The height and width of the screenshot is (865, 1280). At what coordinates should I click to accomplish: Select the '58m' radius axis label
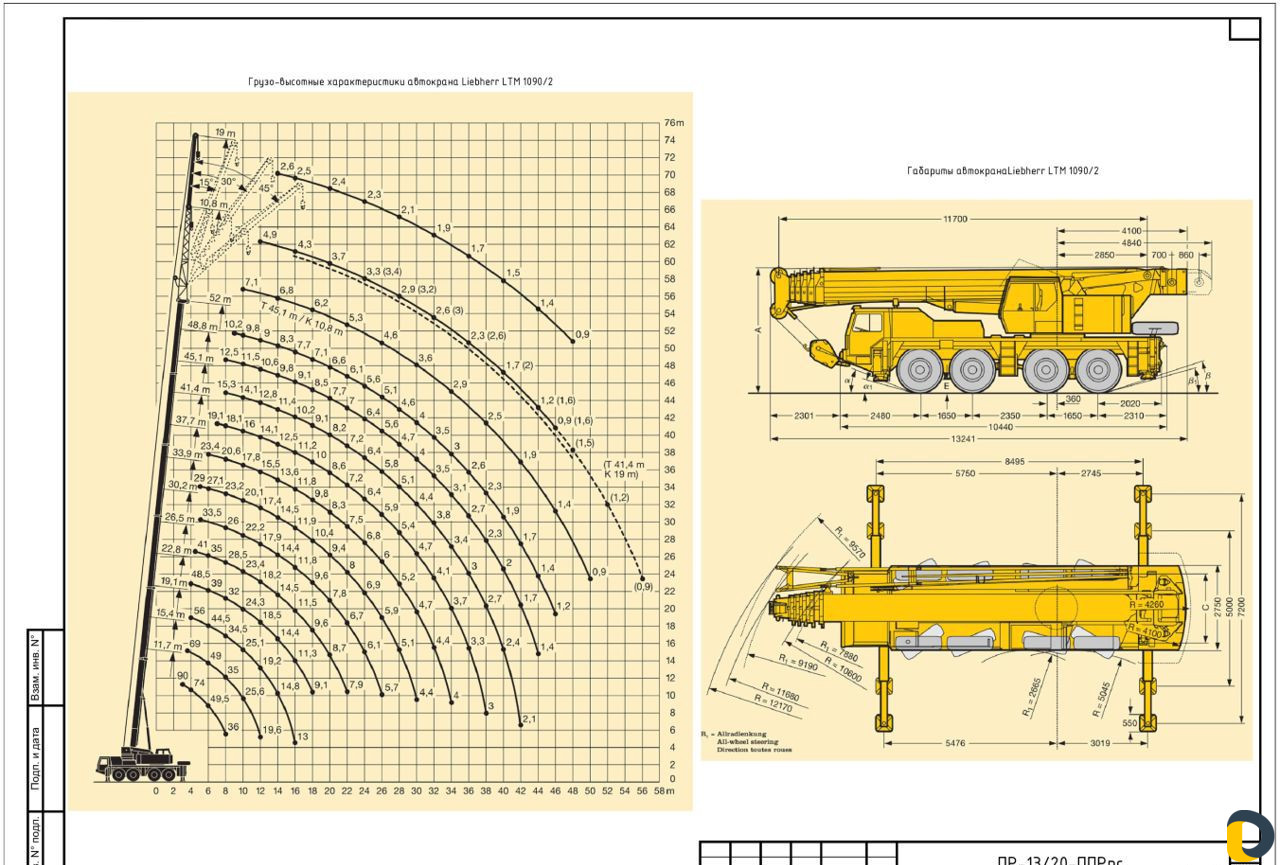(x=664, y=791)
